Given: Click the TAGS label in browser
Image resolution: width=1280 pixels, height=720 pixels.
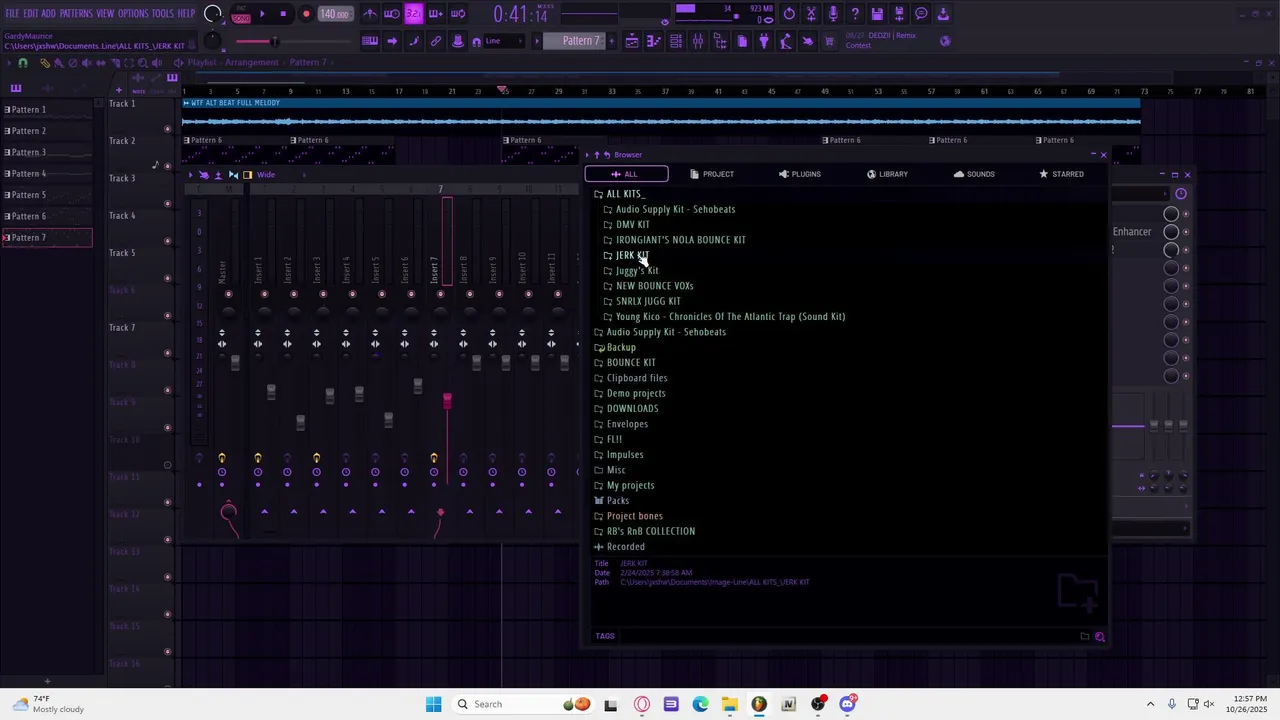Looking at the screenshot, I should click(605, 636).
